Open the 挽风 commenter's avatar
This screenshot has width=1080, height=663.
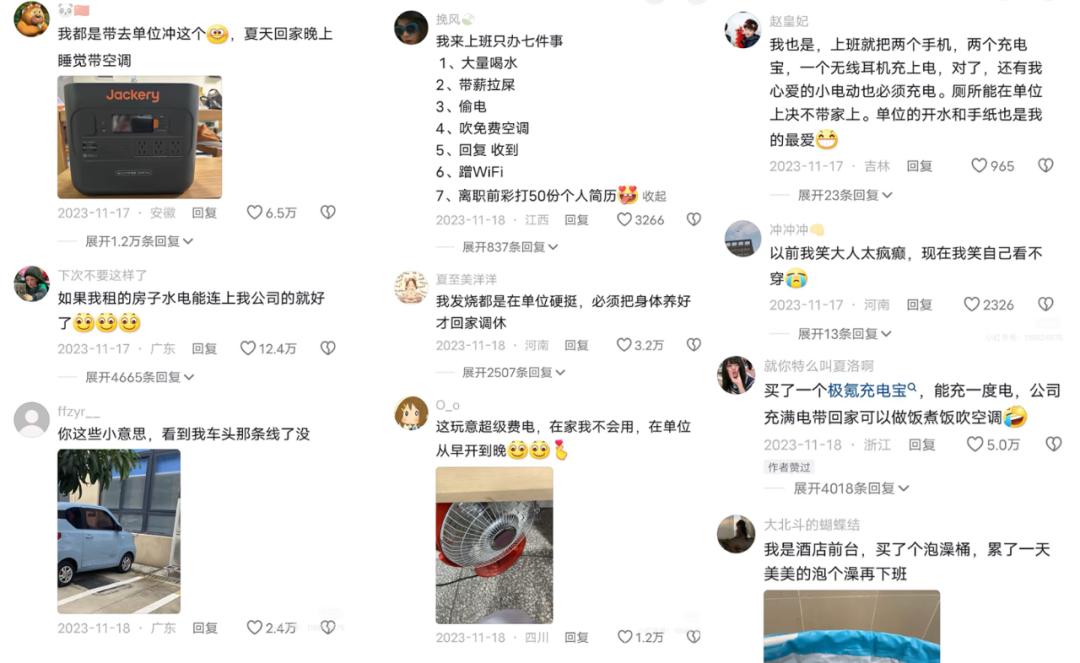(411, 28)
